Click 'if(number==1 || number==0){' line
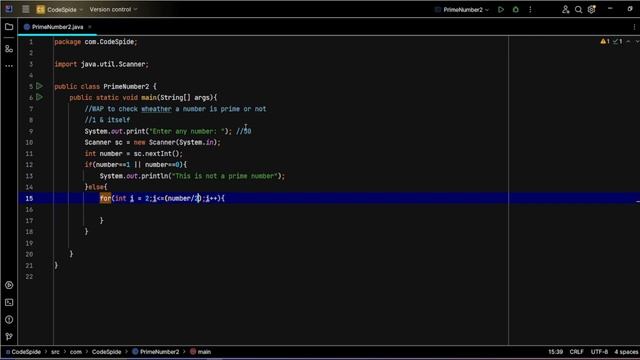640x360 pixels. (x=136, y=165)
